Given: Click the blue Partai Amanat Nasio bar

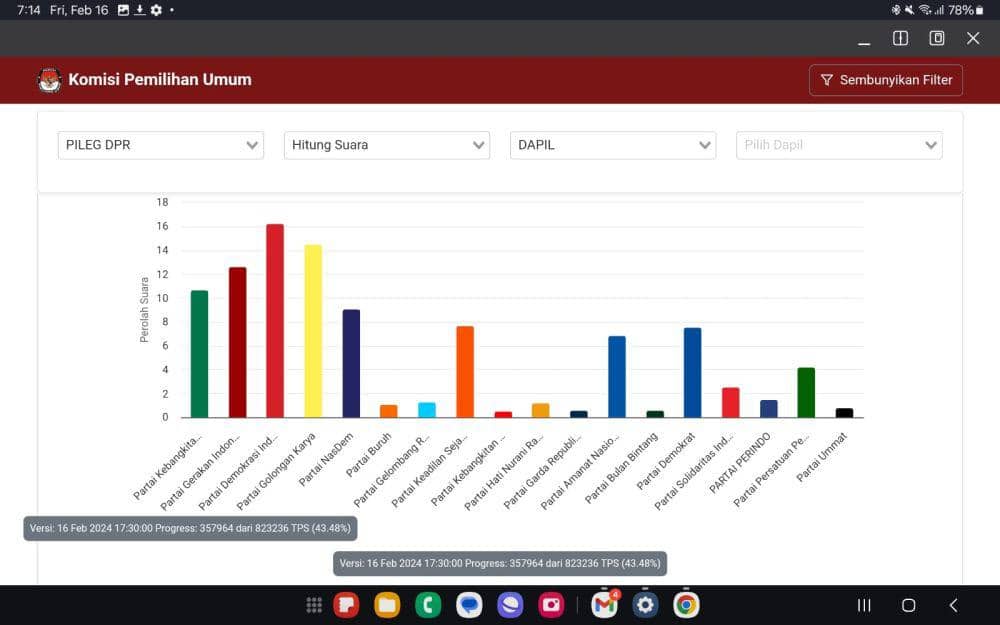Looking at the screenshot, I should (617, 377).
